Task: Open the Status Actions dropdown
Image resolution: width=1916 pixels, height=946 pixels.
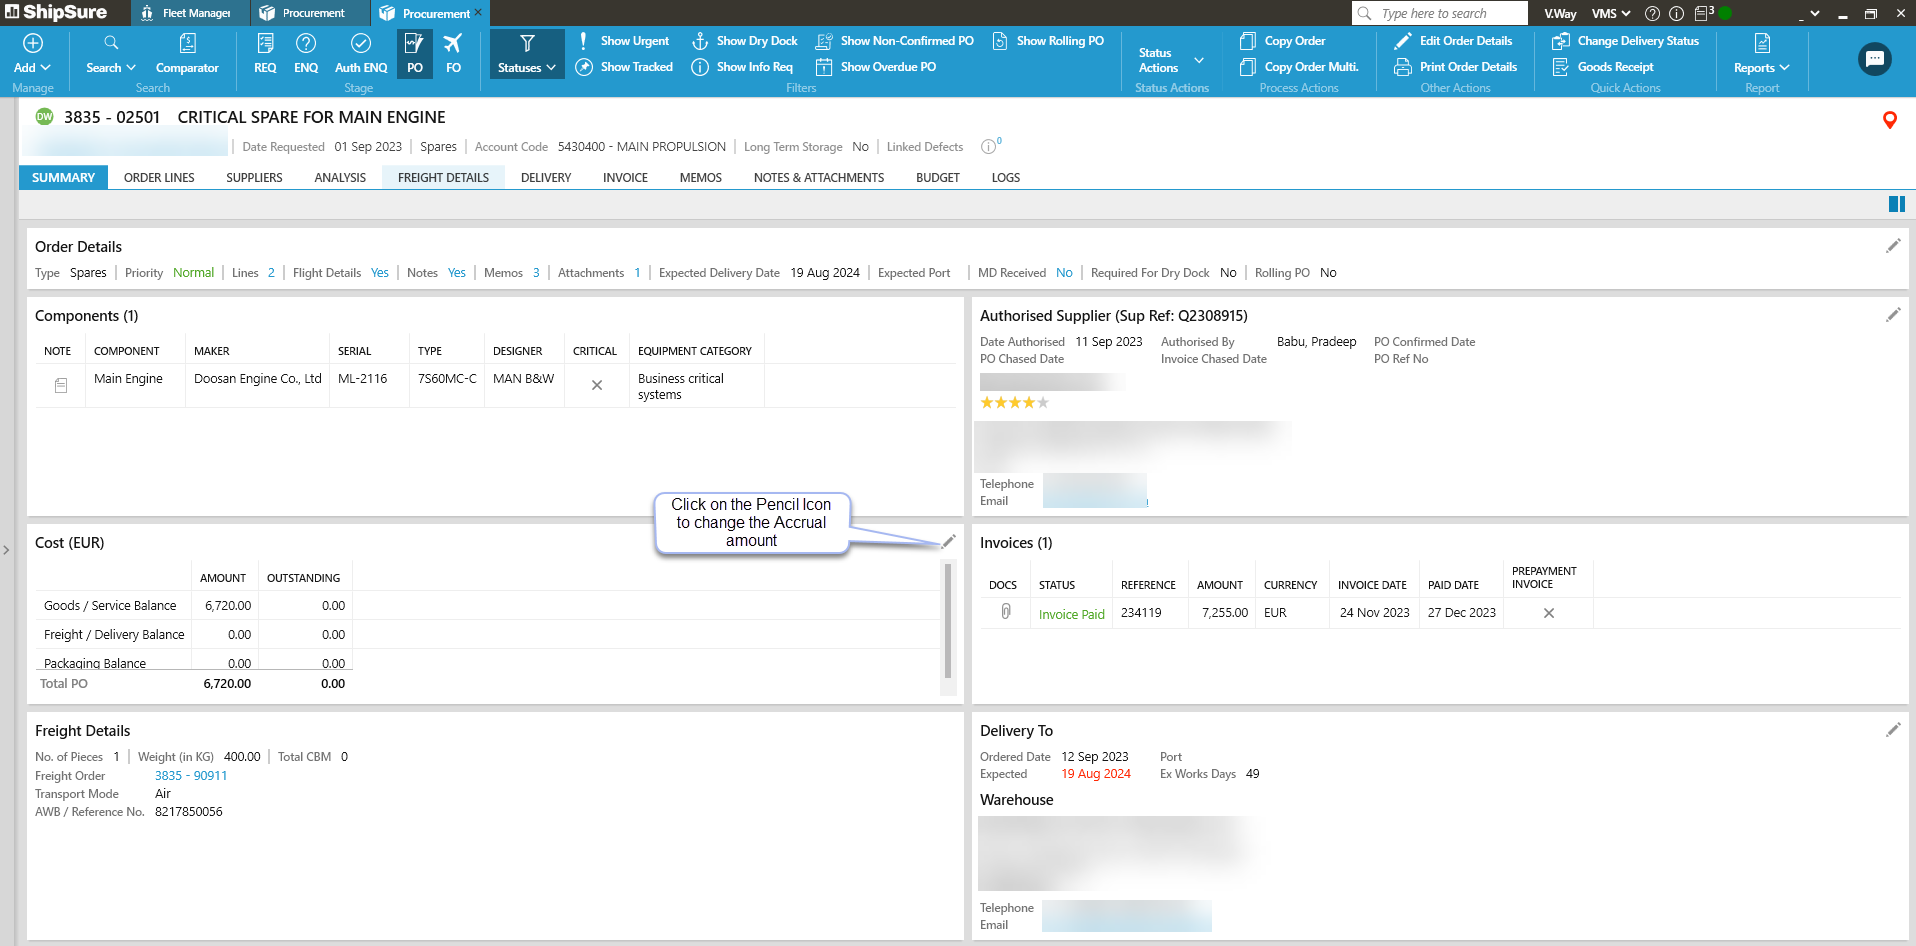Action: pos(1171,60)
